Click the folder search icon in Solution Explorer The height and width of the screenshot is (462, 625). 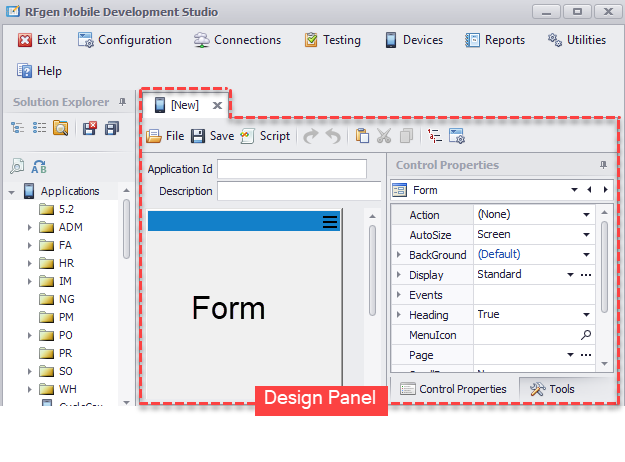pyautogui.click(x=61, y=128)
